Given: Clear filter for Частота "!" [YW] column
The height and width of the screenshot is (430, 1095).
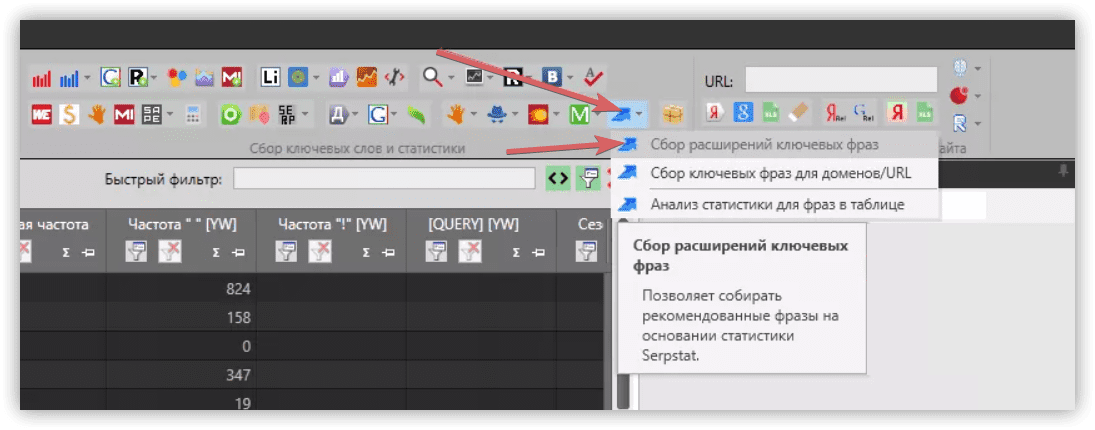Looking at the screenshot, I should tap(320, 251).
